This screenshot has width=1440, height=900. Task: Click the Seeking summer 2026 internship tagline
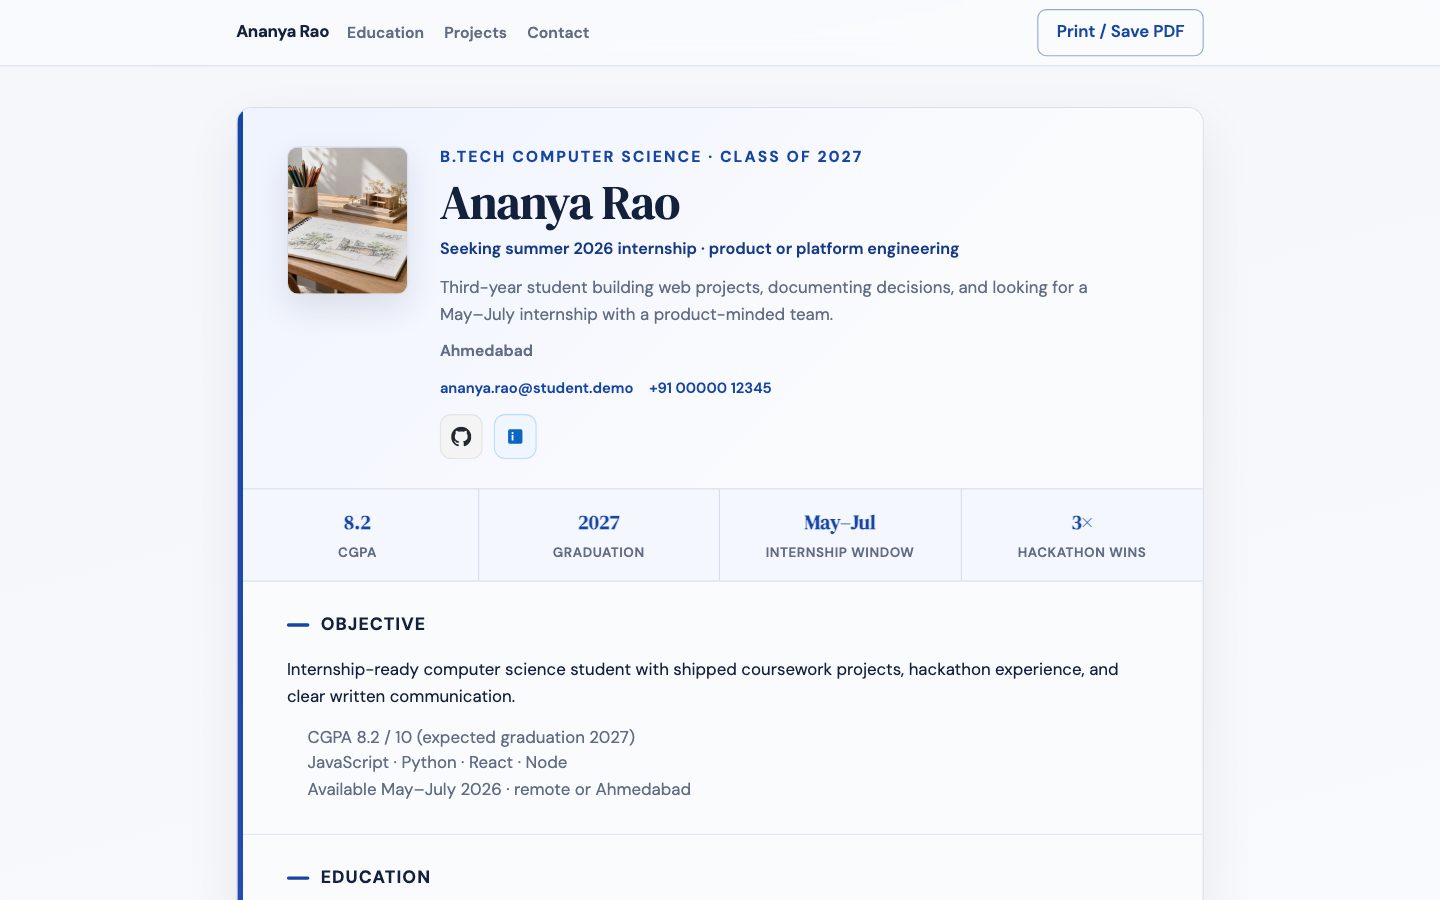[x=699, y=249]
